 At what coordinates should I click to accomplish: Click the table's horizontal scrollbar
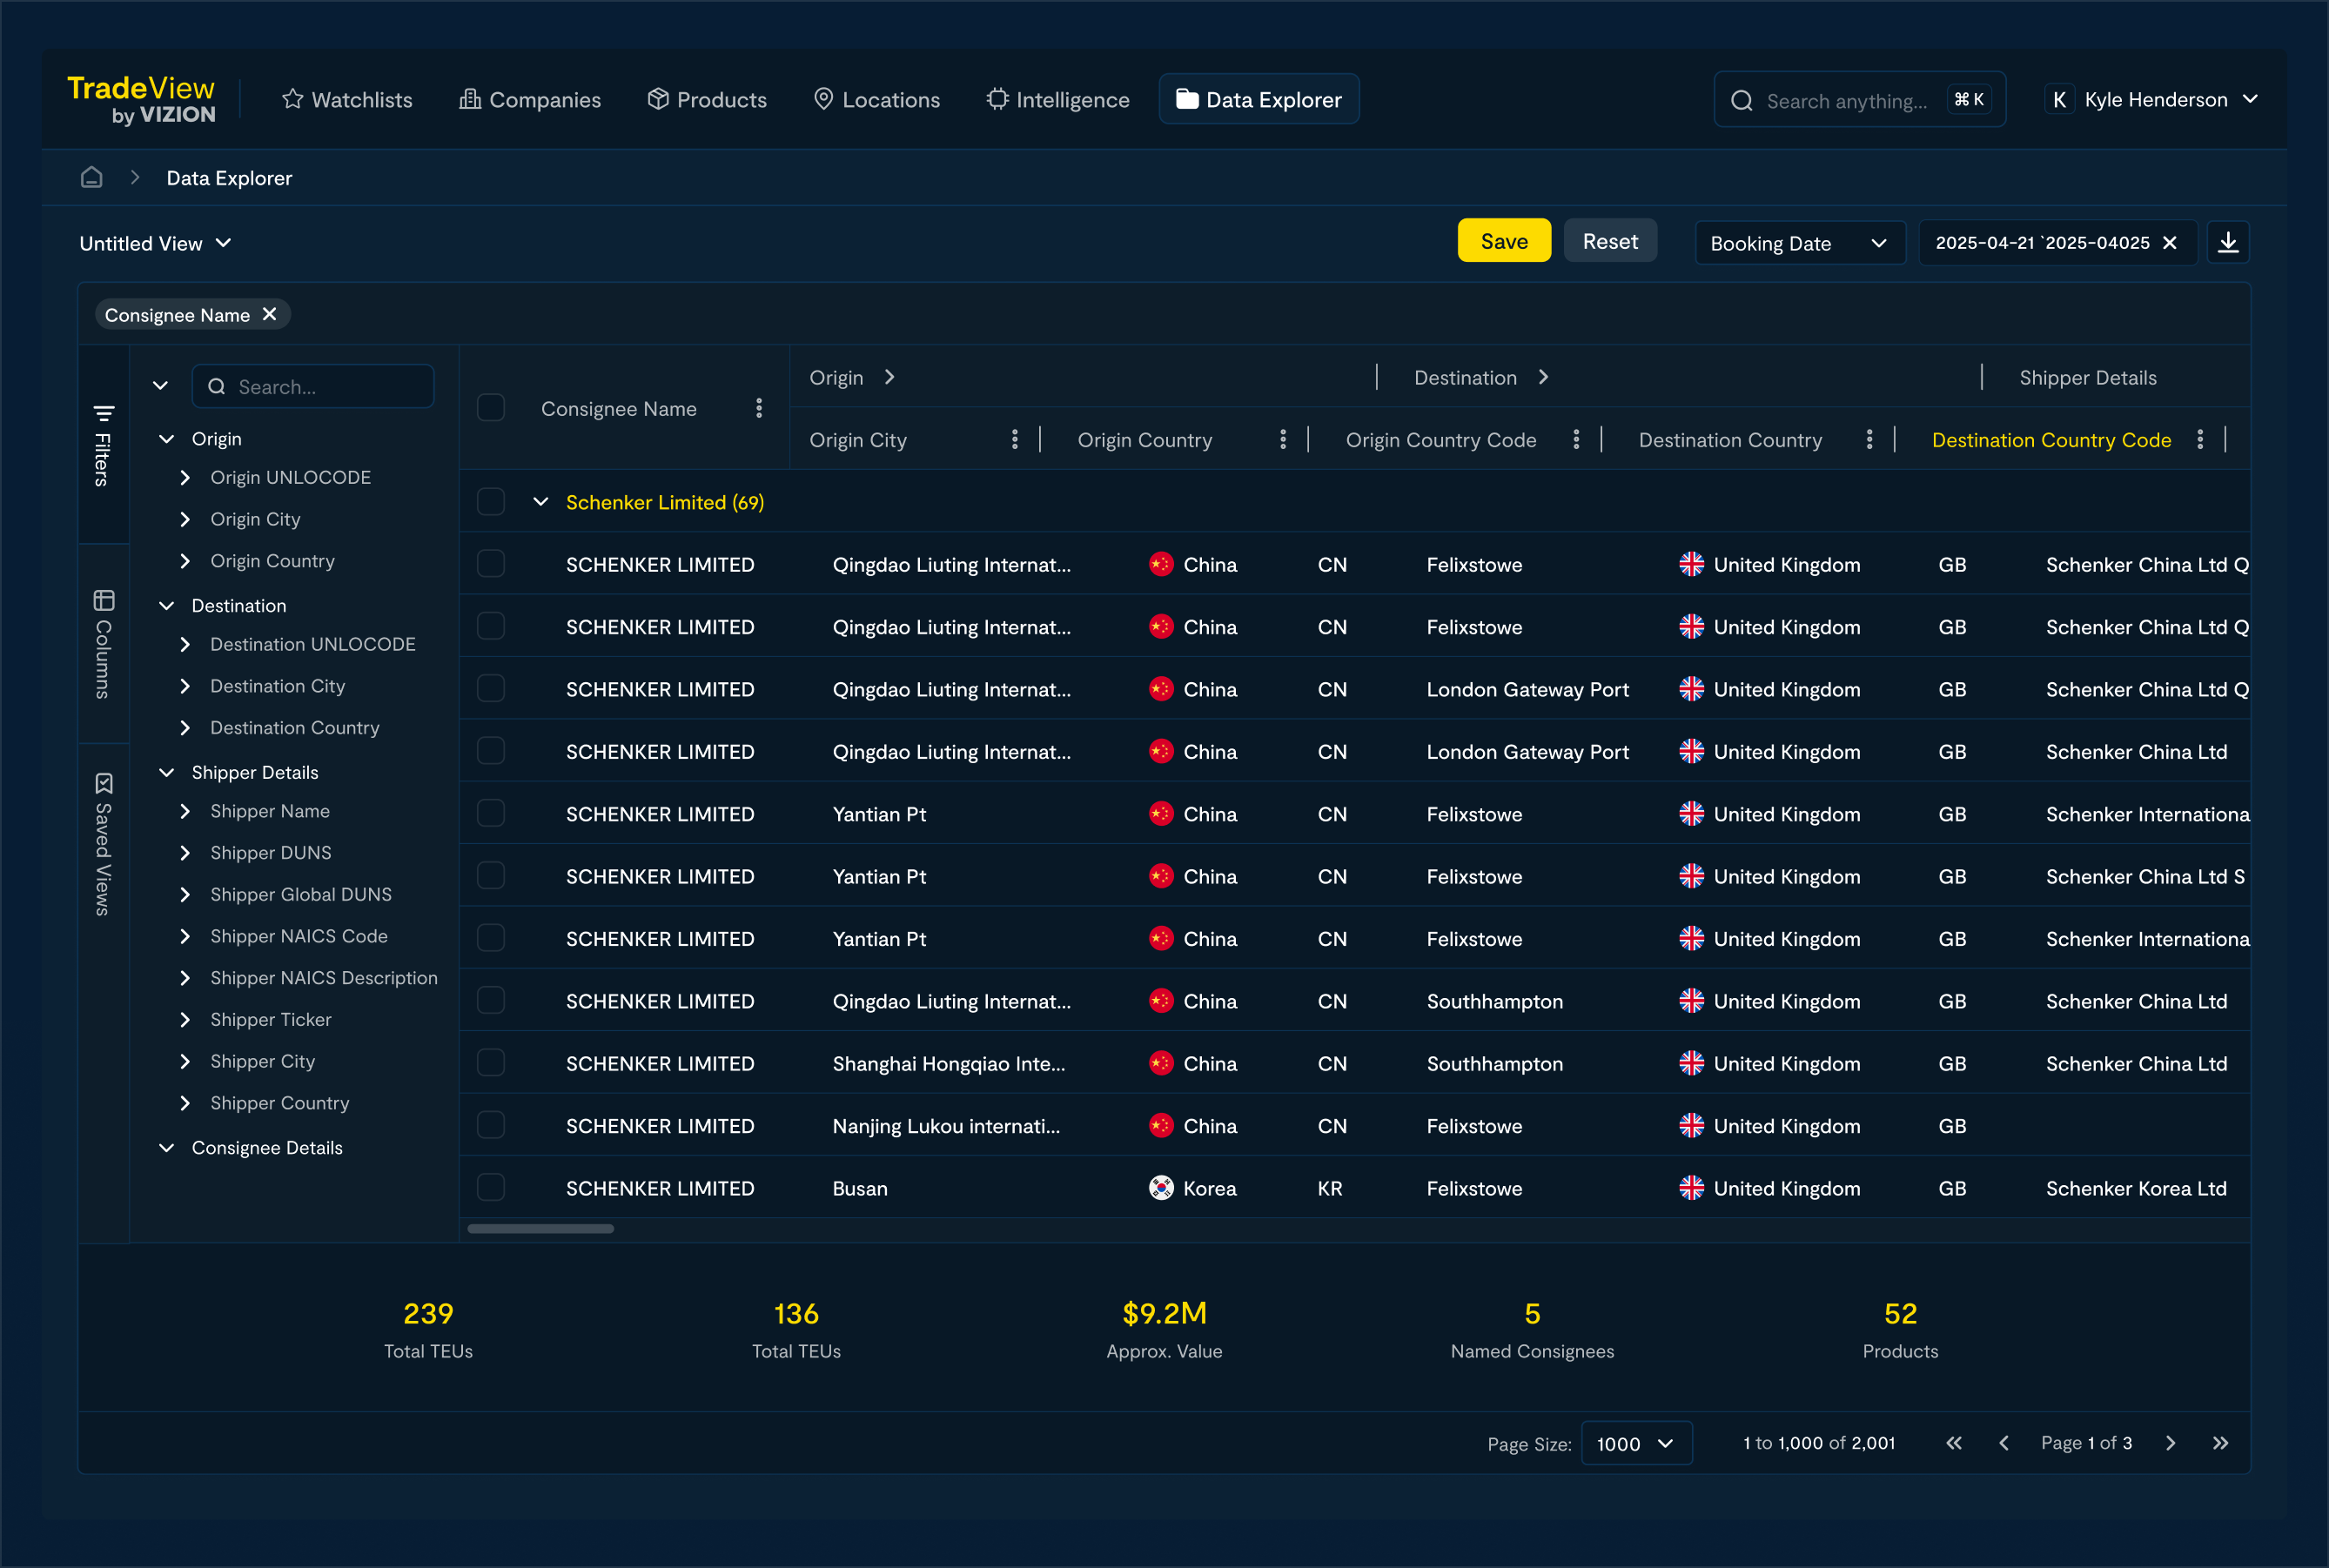541,1229
